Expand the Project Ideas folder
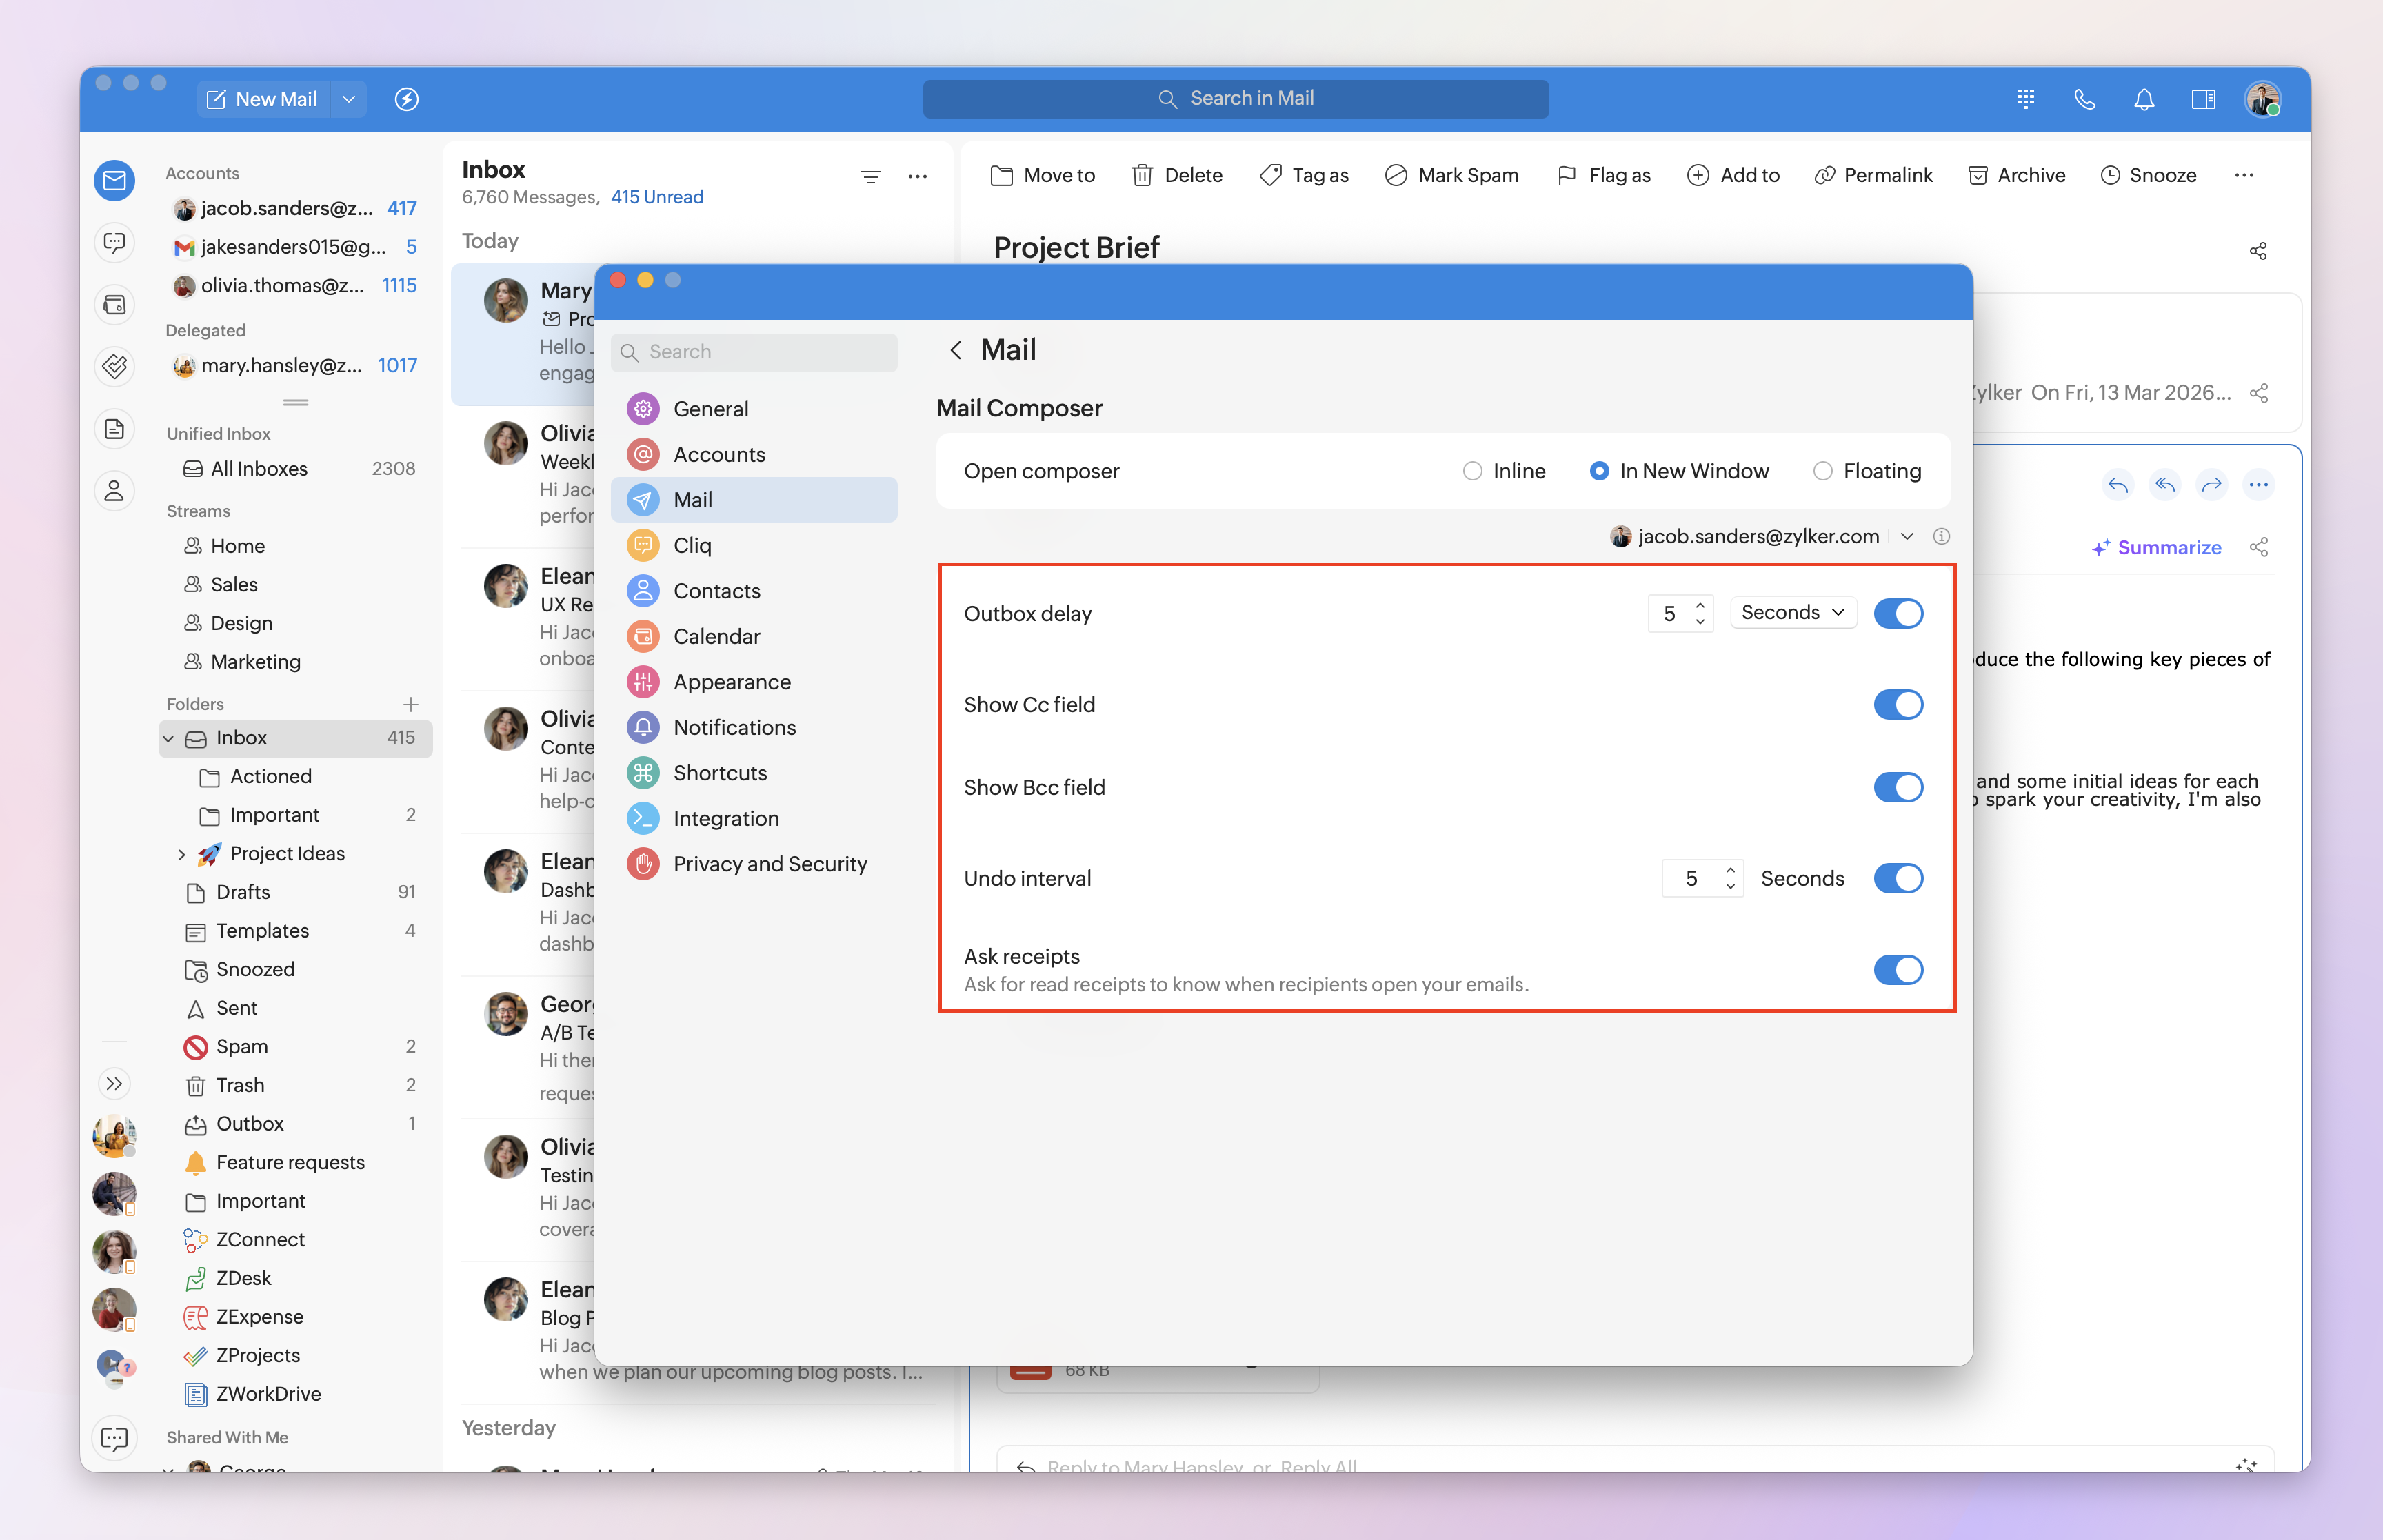Viewport: 2383px width, 1540px height. point(181,854)
